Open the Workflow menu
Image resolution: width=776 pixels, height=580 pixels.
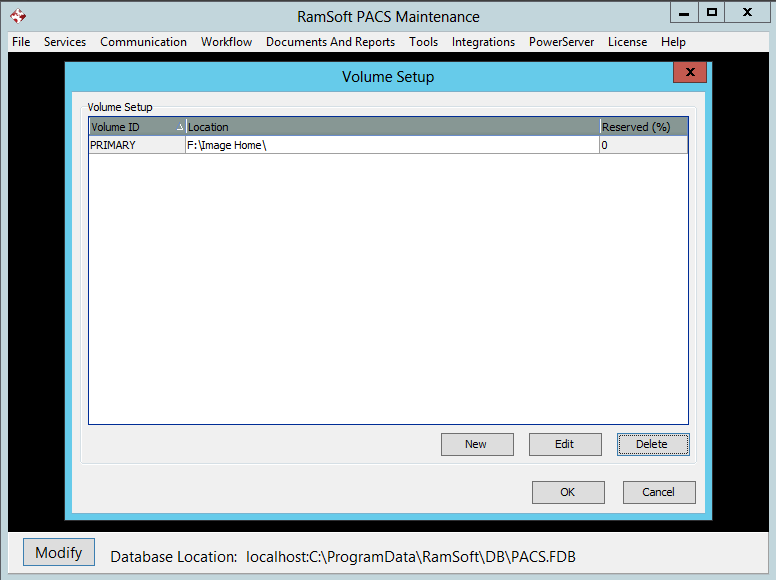(x=226, y=42)
